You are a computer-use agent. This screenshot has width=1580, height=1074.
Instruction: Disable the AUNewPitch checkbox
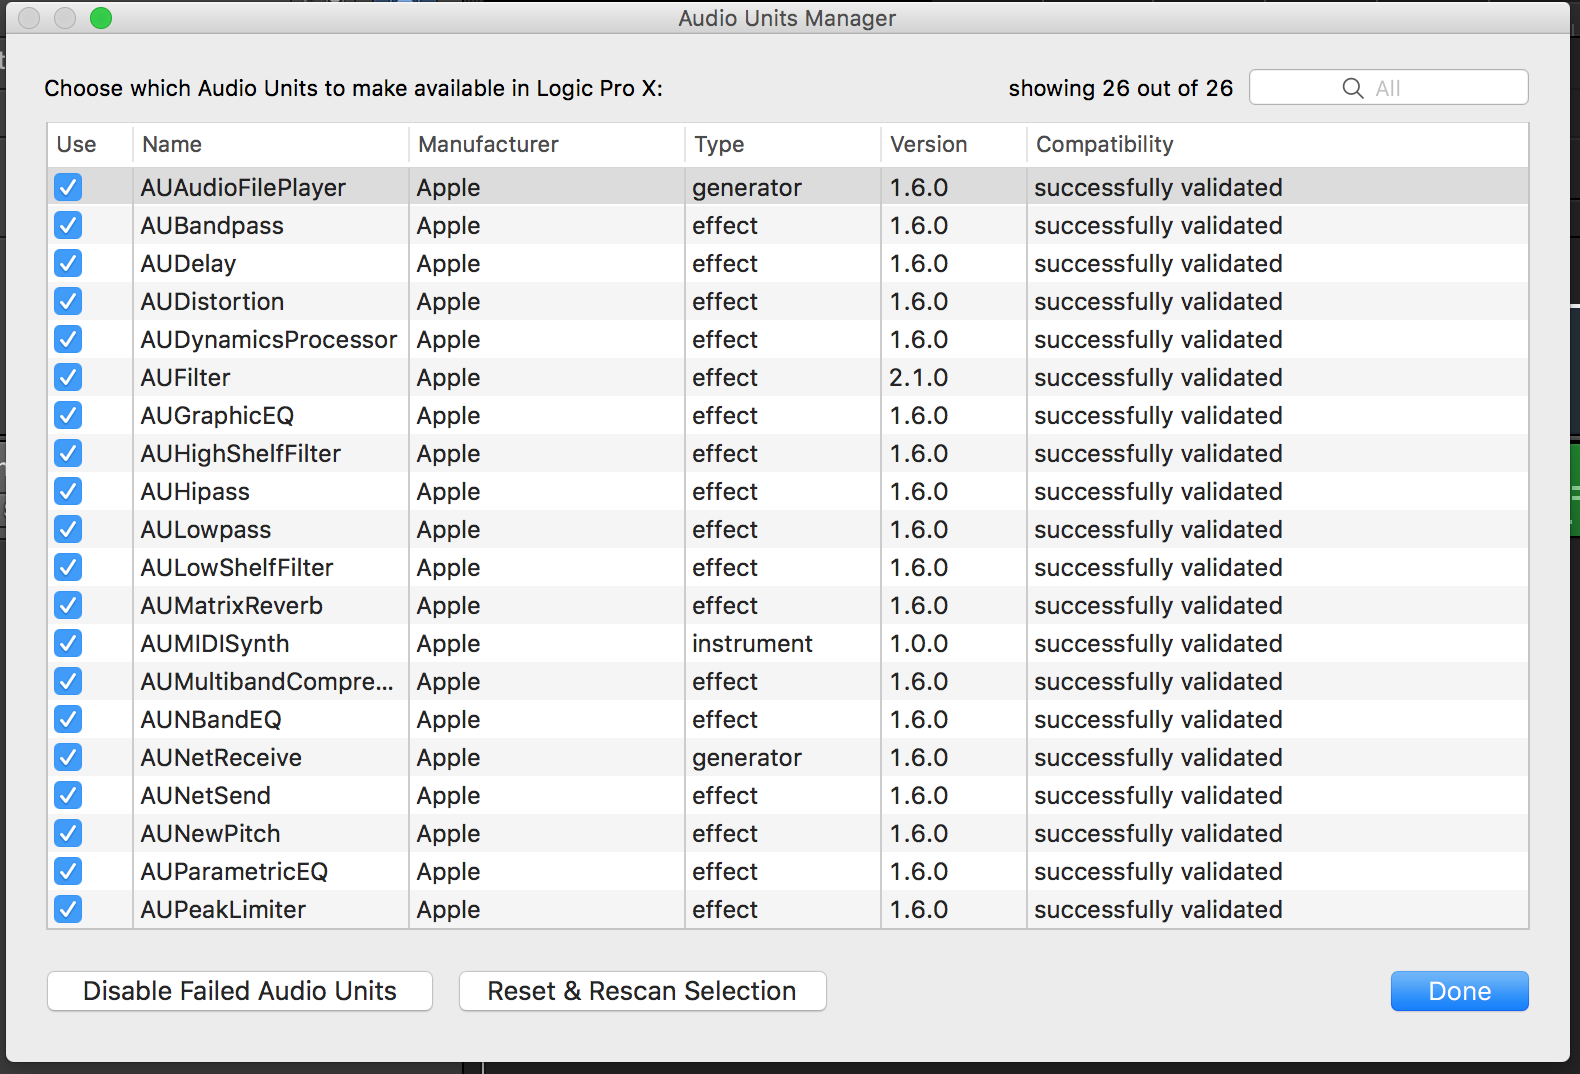pos(68,833)
